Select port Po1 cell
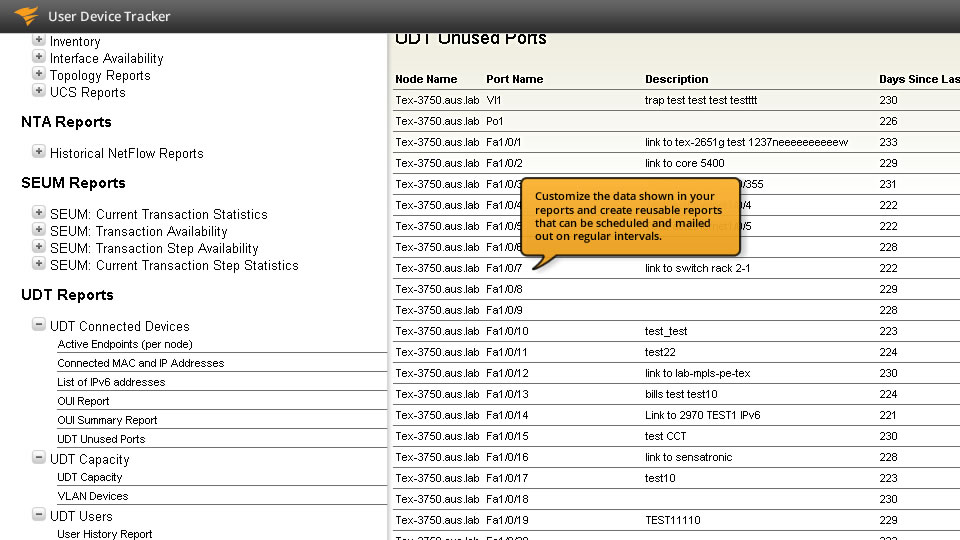This screenshot has height=540, width=960. click(495, 121)
